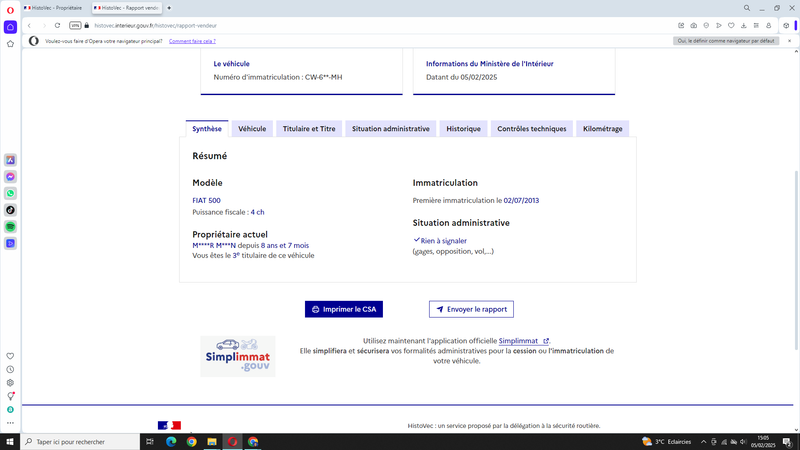This screenshot has height=450, width=800.
Task: Toggle the VPN badge in address bar
Action: (x=75, y=26)
